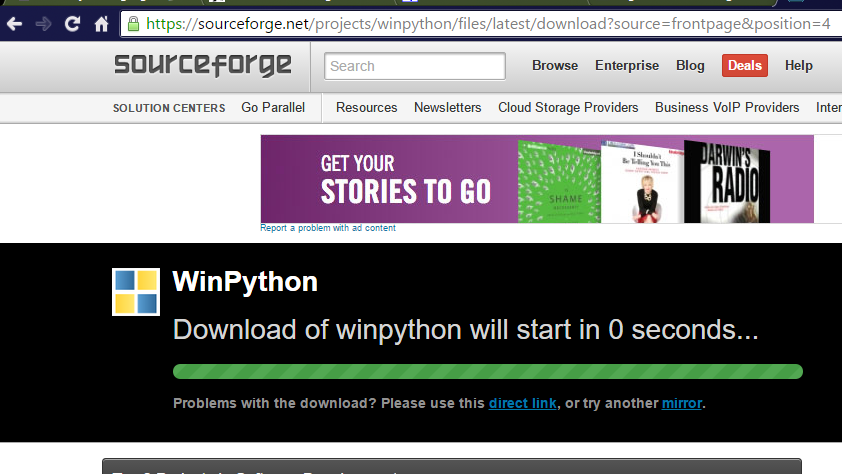842x474 pixels.
Task: Click the direct link for download
Action: 522,403
